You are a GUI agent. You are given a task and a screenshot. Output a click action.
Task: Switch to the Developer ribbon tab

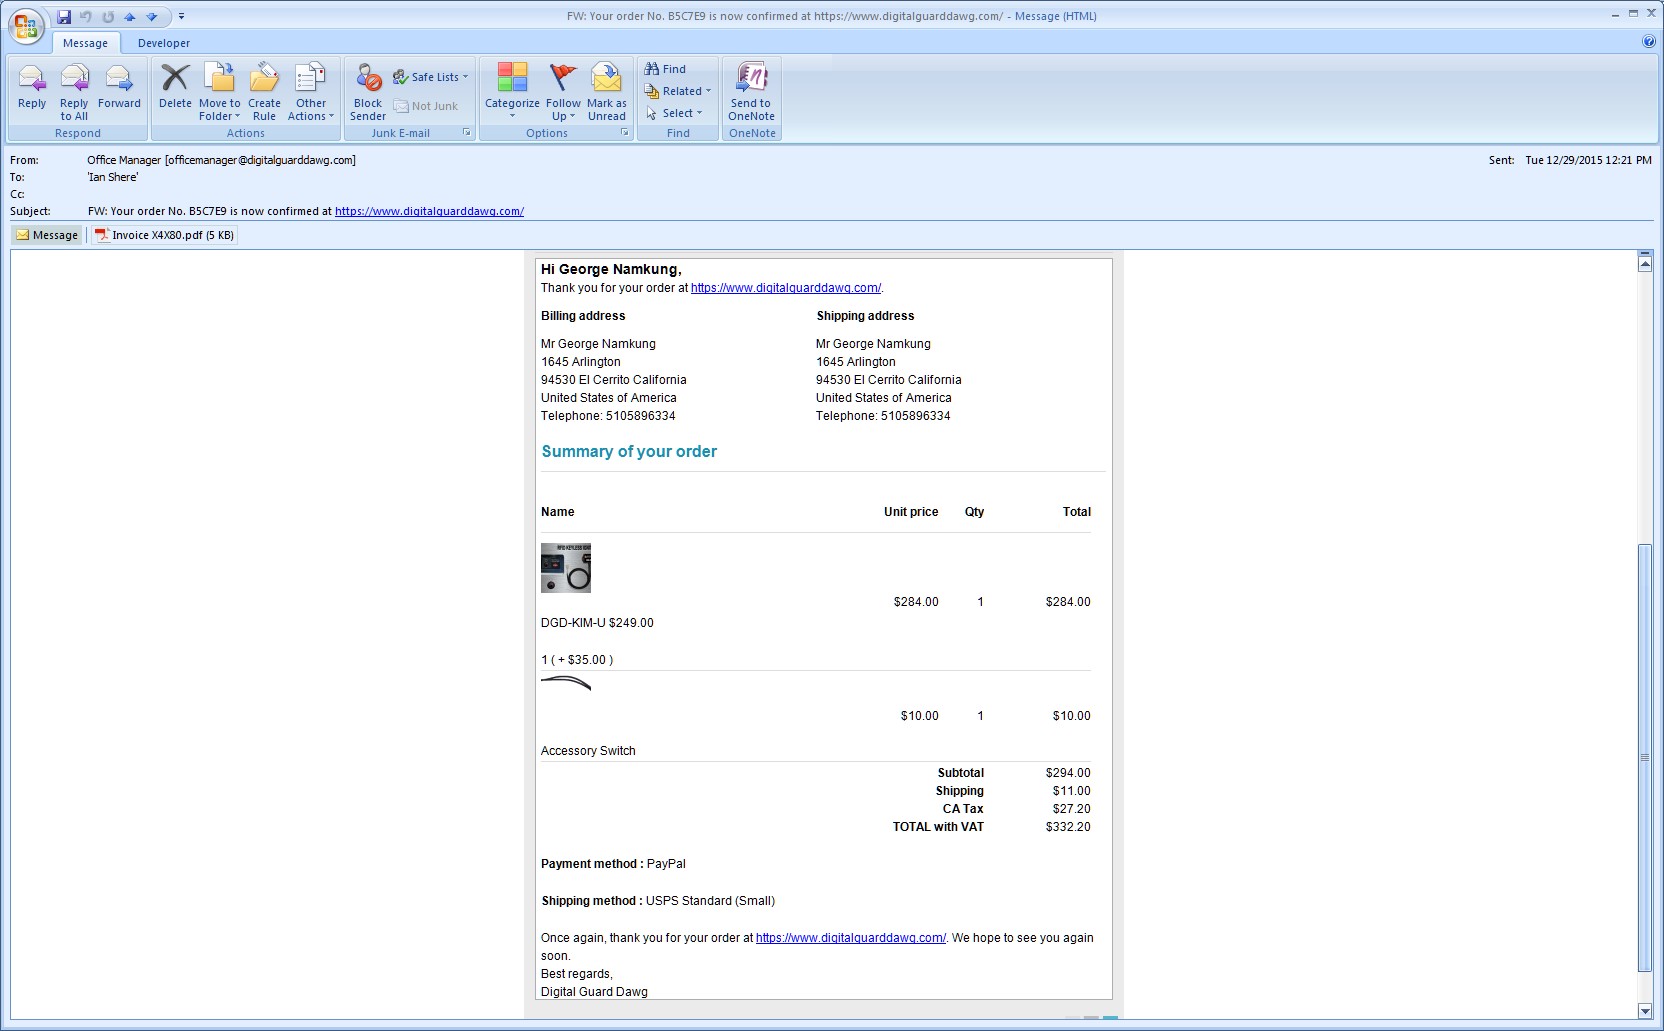click(164, 43)
